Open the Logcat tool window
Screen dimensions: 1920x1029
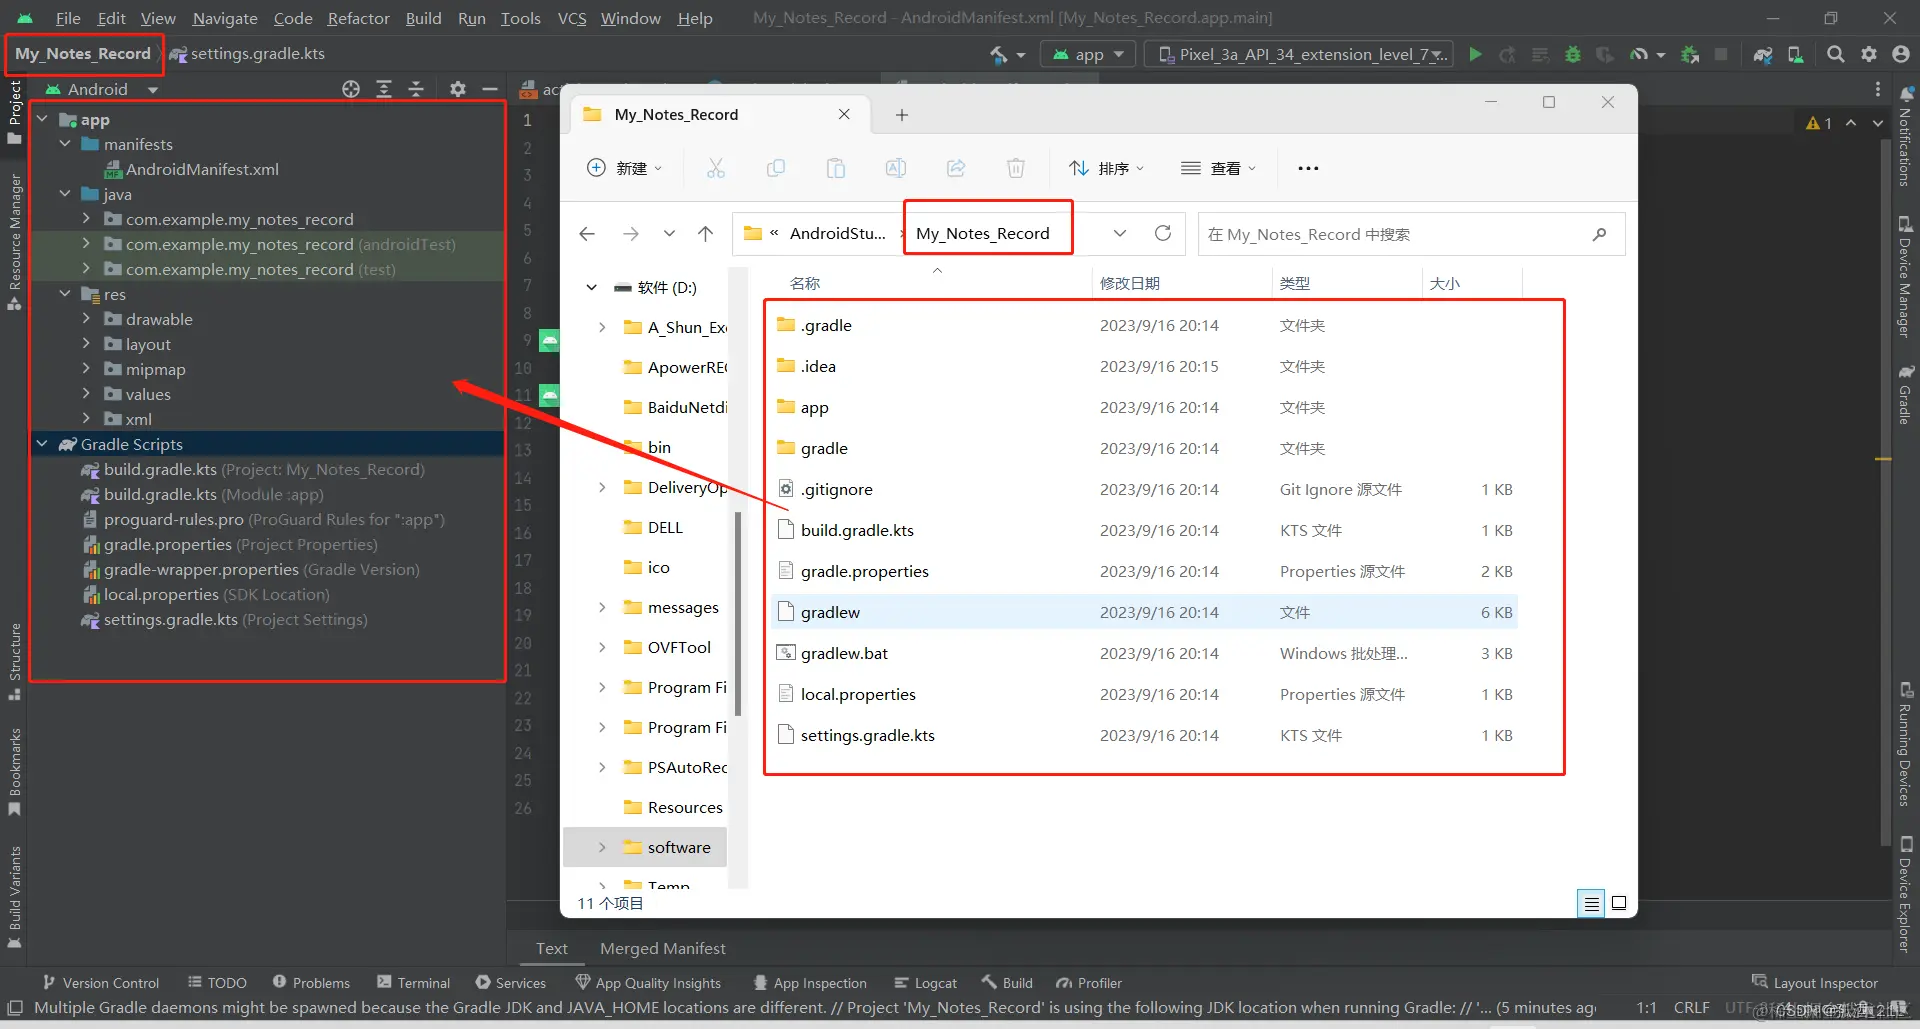click(925, 983)
